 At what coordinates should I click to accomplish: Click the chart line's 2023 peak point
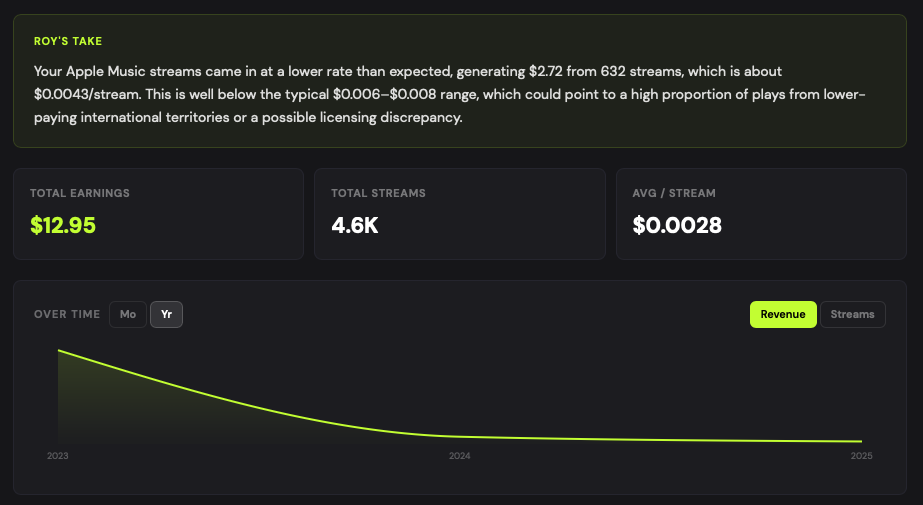click(59, 351)
